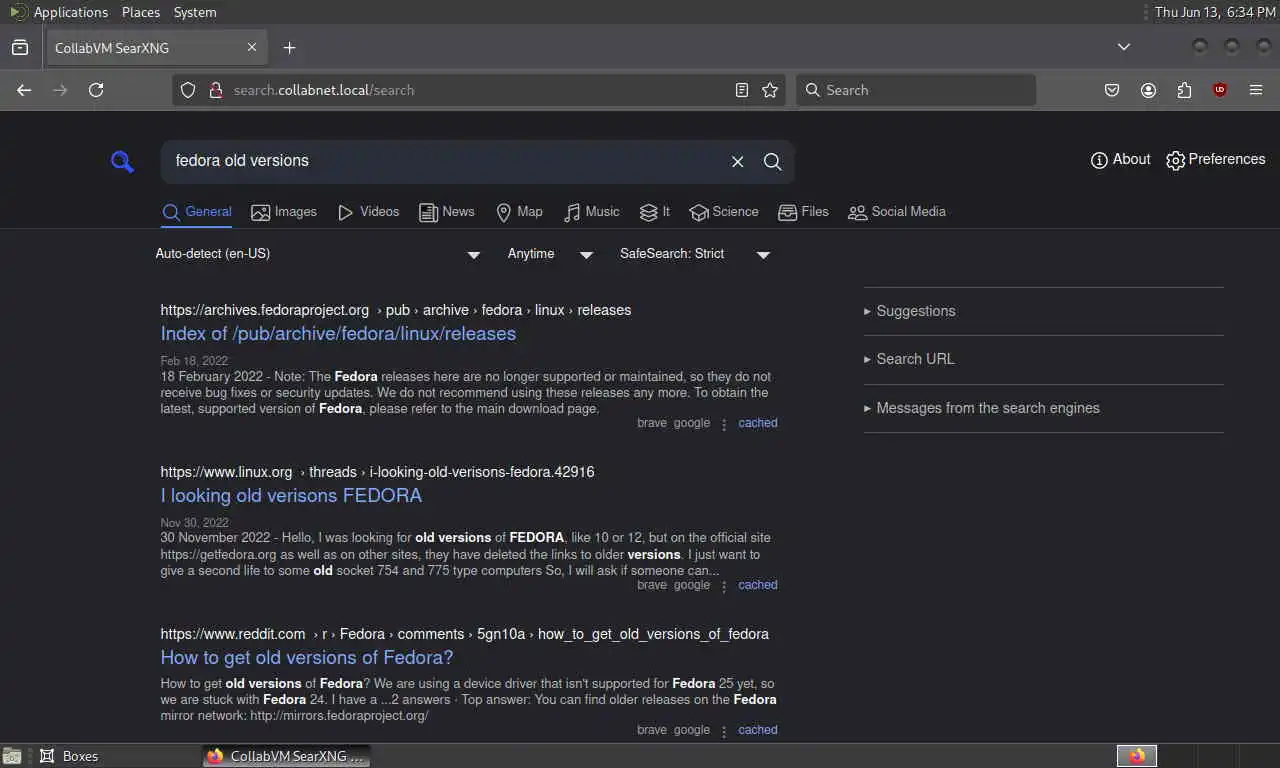Open the Pocket save icon
1280x768 pixels.
point(1112,90)
